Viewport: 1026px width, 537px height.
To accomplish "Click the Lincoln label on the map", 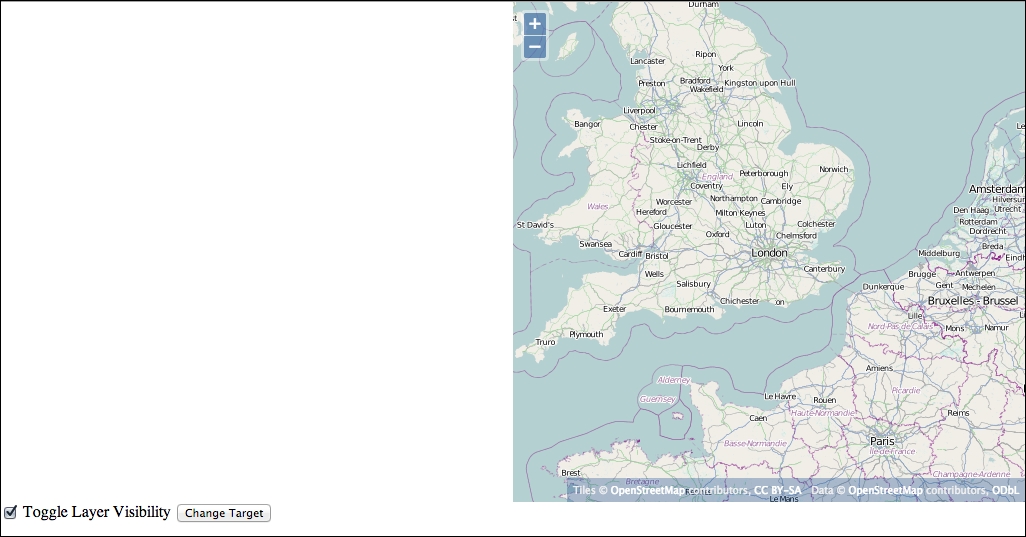I will [x=750, y=123].
